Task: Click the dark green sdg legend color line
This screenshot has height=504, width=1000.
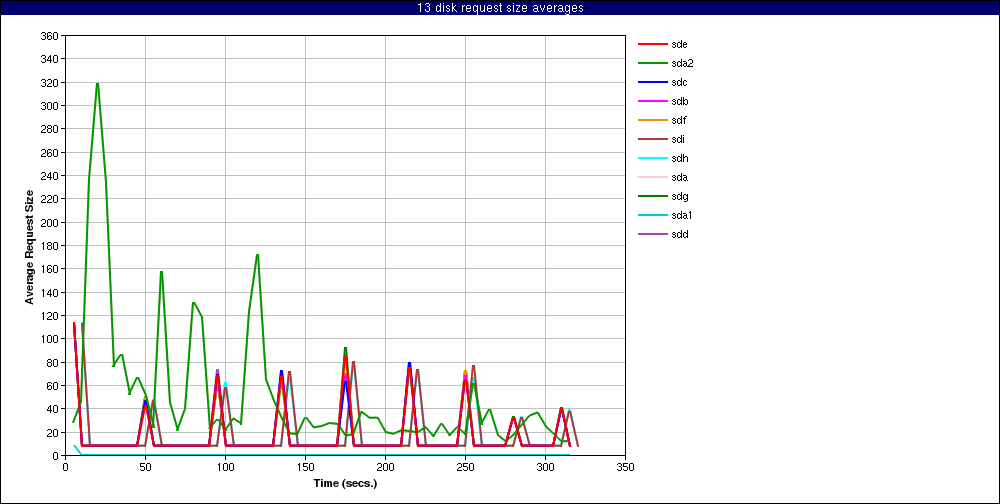Action: tap(652, 196)
